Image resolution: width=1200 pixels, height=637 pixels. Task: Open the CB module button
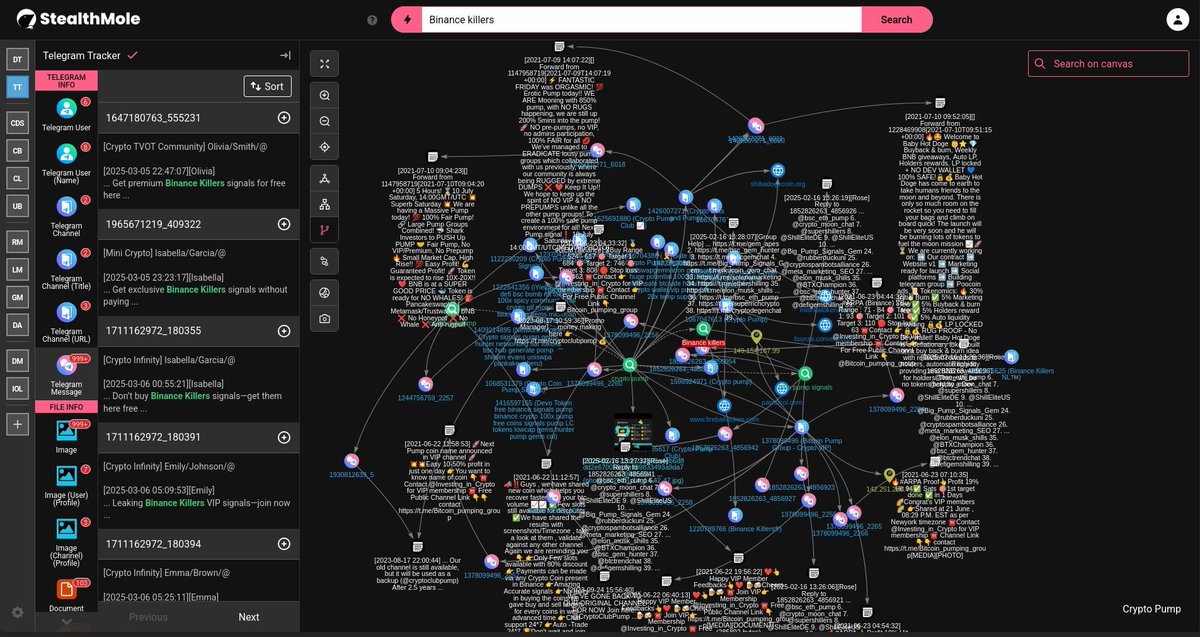(17, 150)
